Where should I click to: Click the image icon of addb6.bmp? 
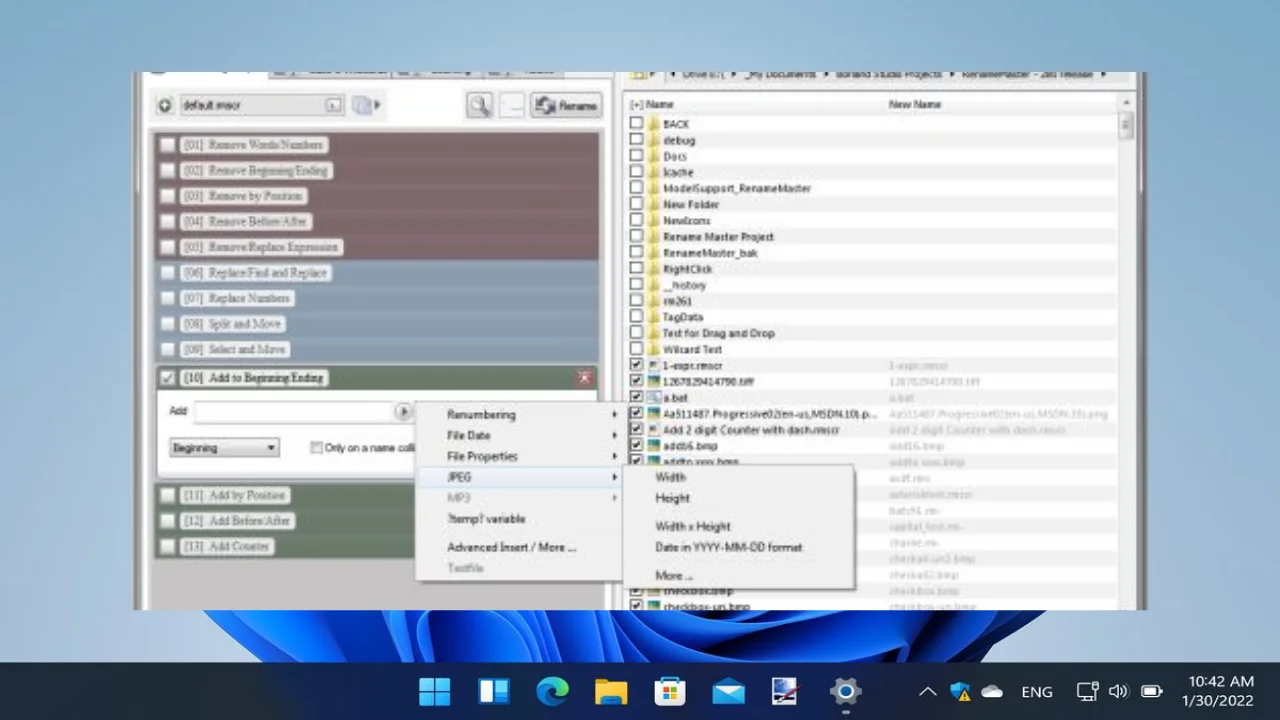pyautogui.click(x=654, y=446)
